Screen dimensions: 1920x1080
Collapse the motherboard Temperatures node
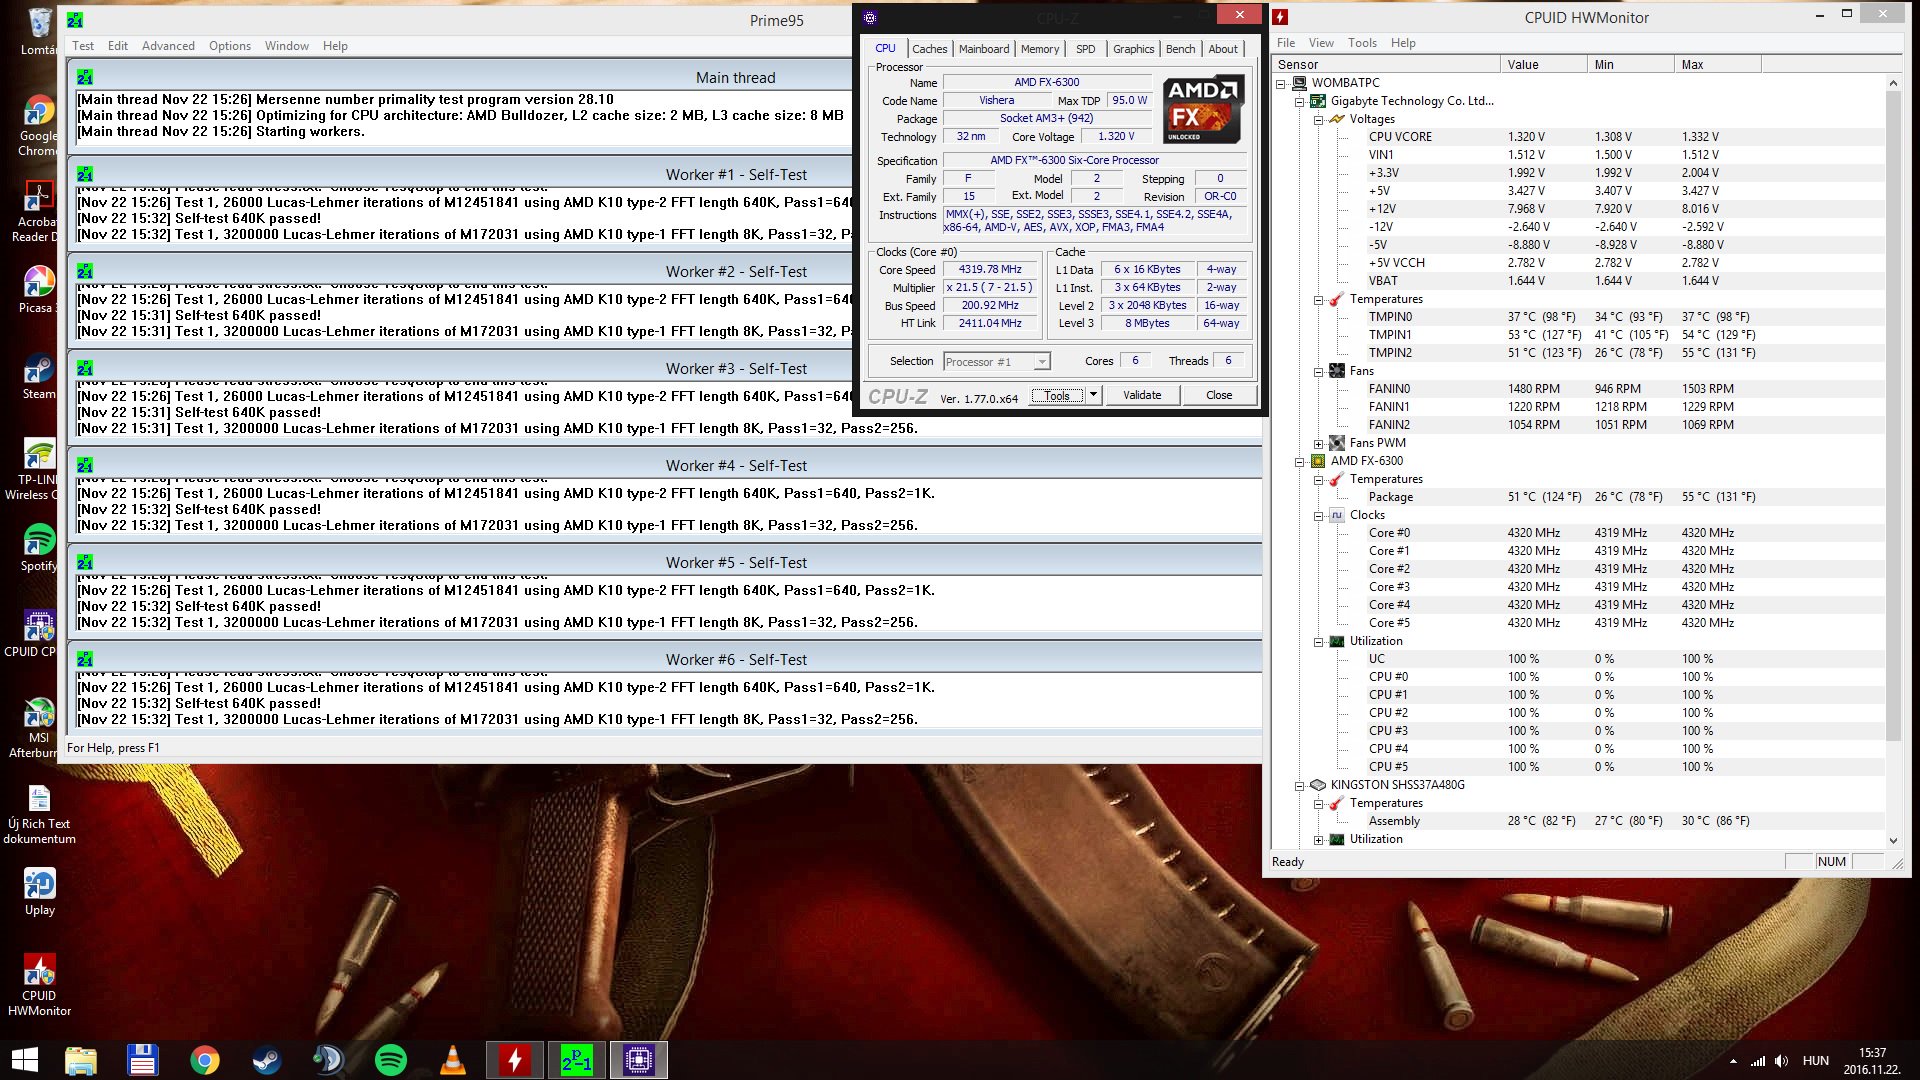[x=1318, y=299]
